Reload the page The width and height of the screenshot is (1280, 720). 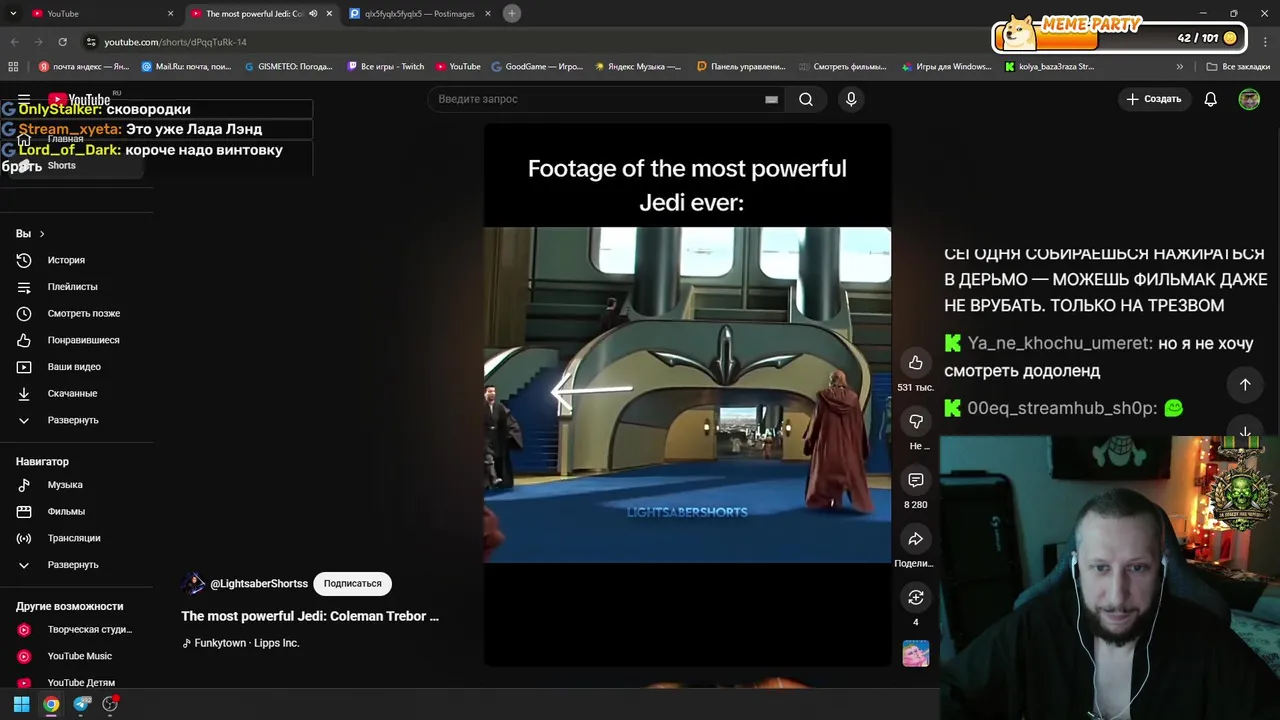pos(62,42)
